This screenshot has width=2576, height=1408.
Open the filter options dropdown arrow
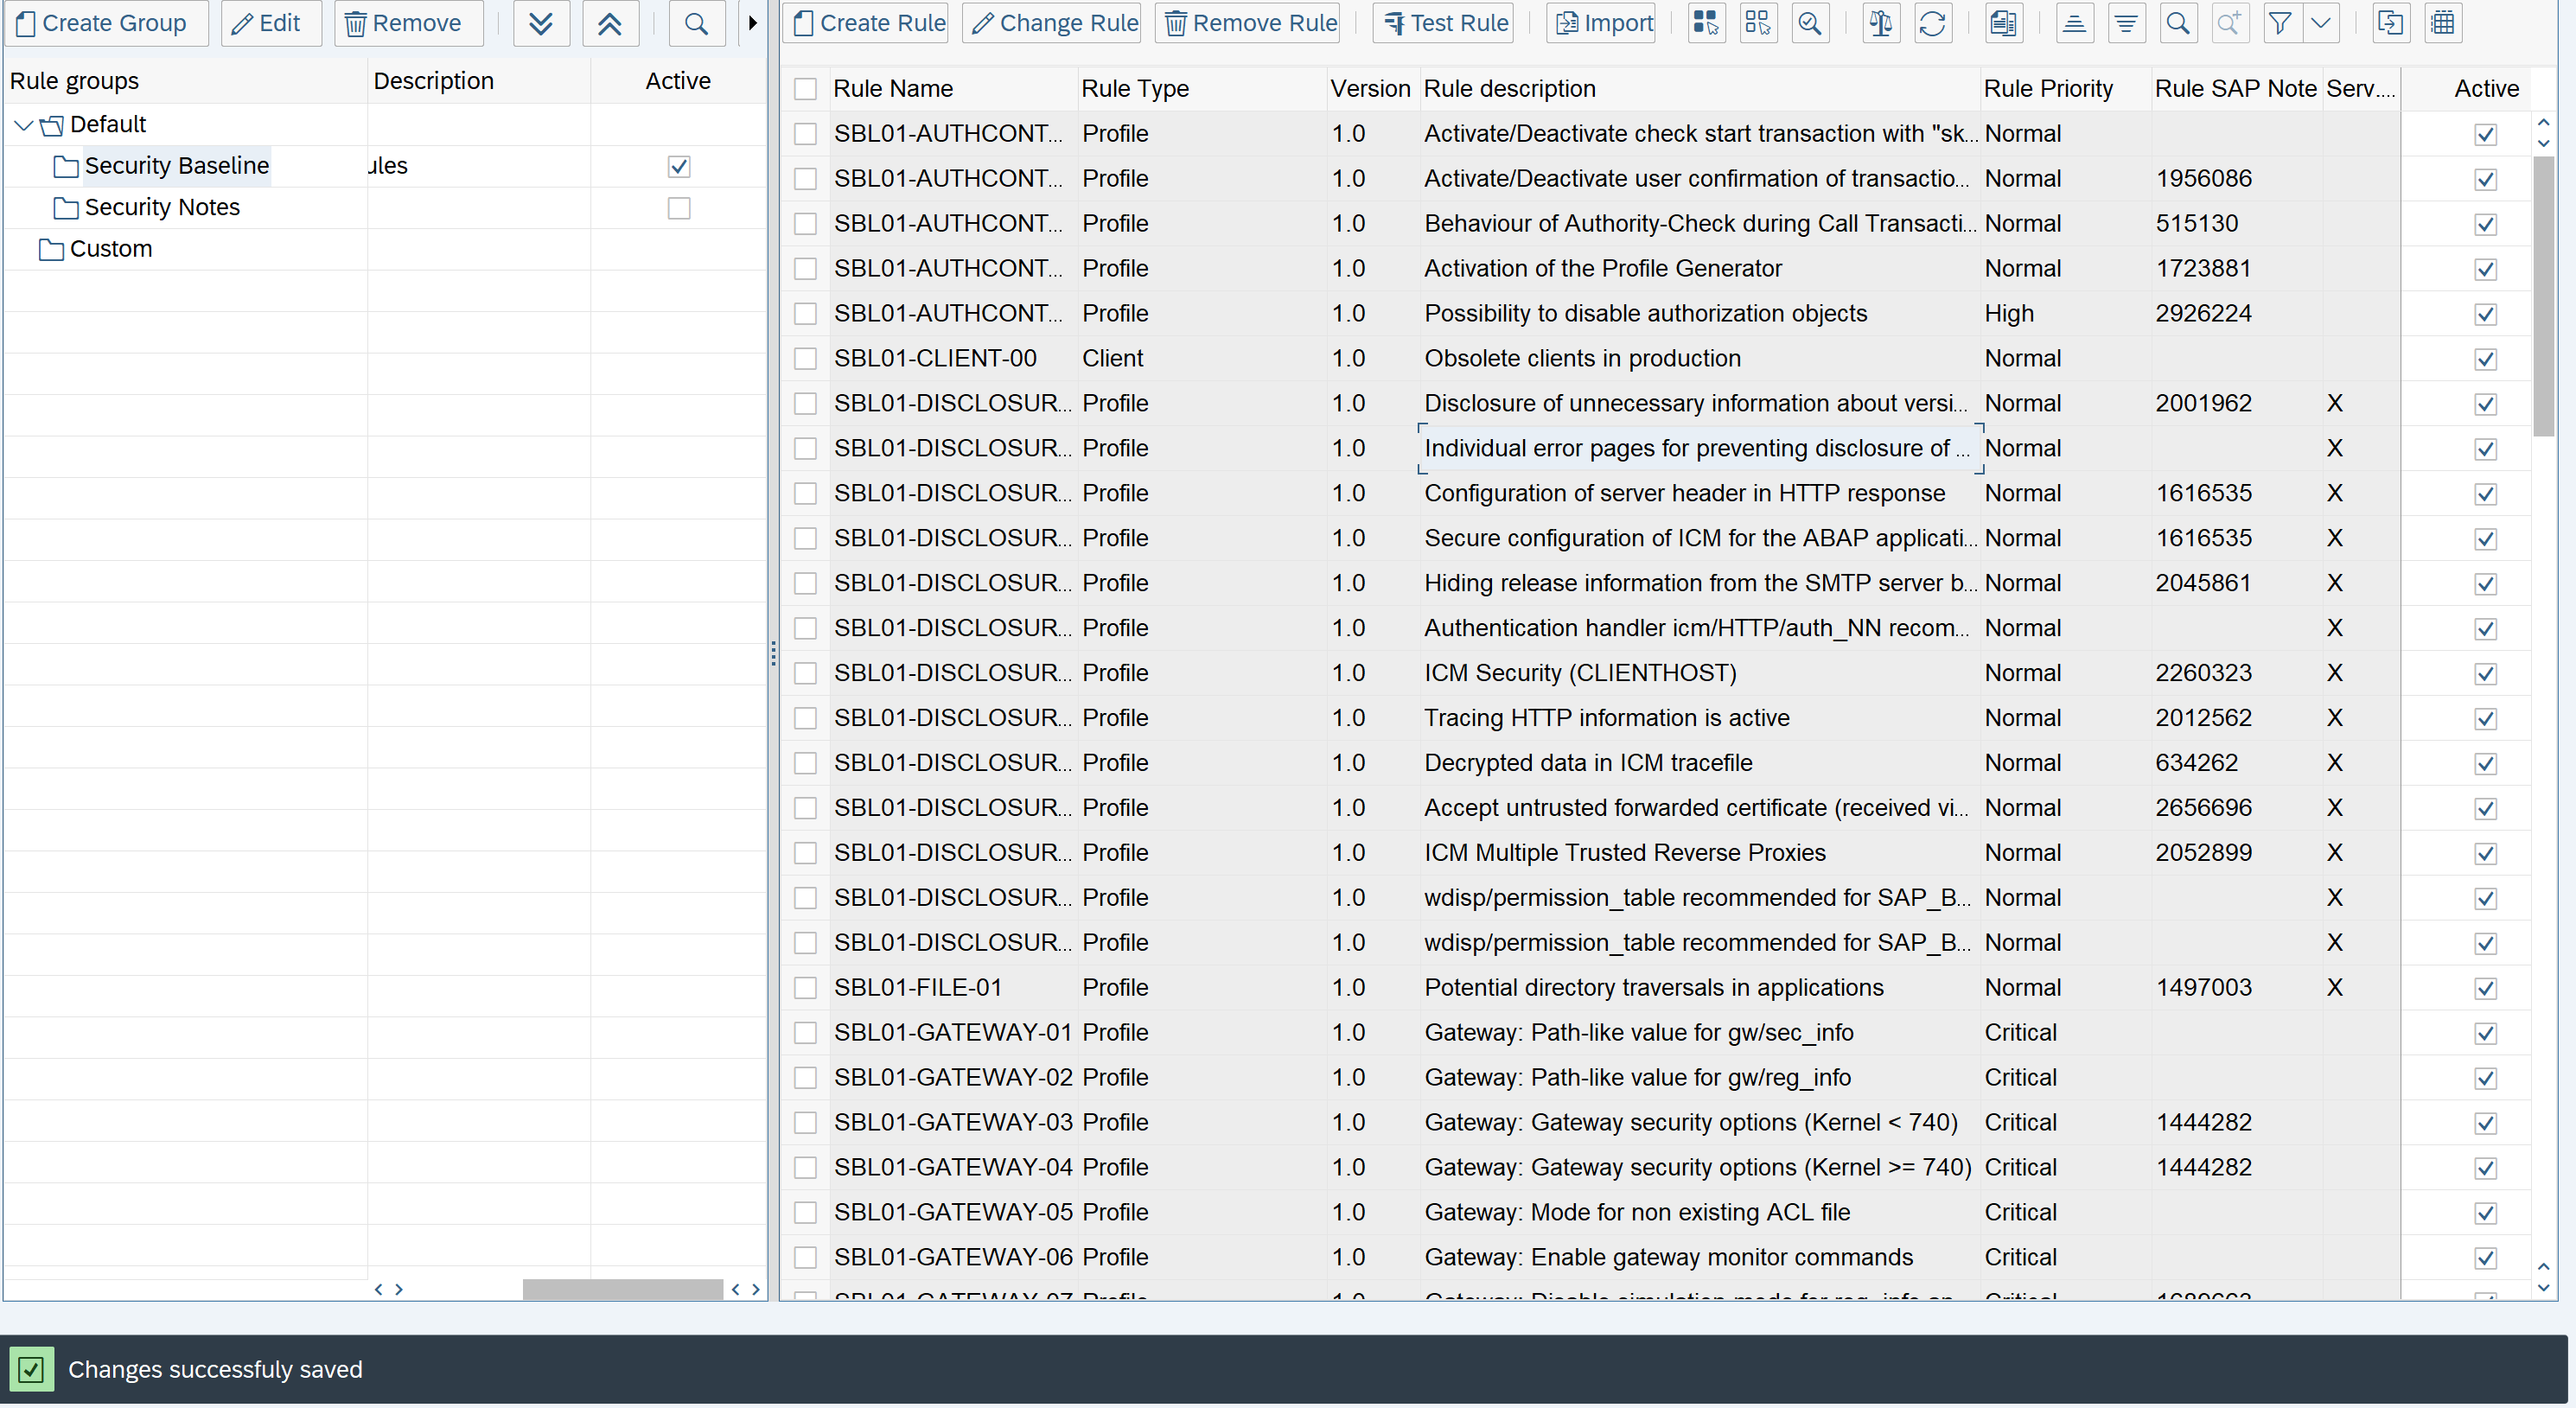pyautogui.click(x=2321, y=23)
